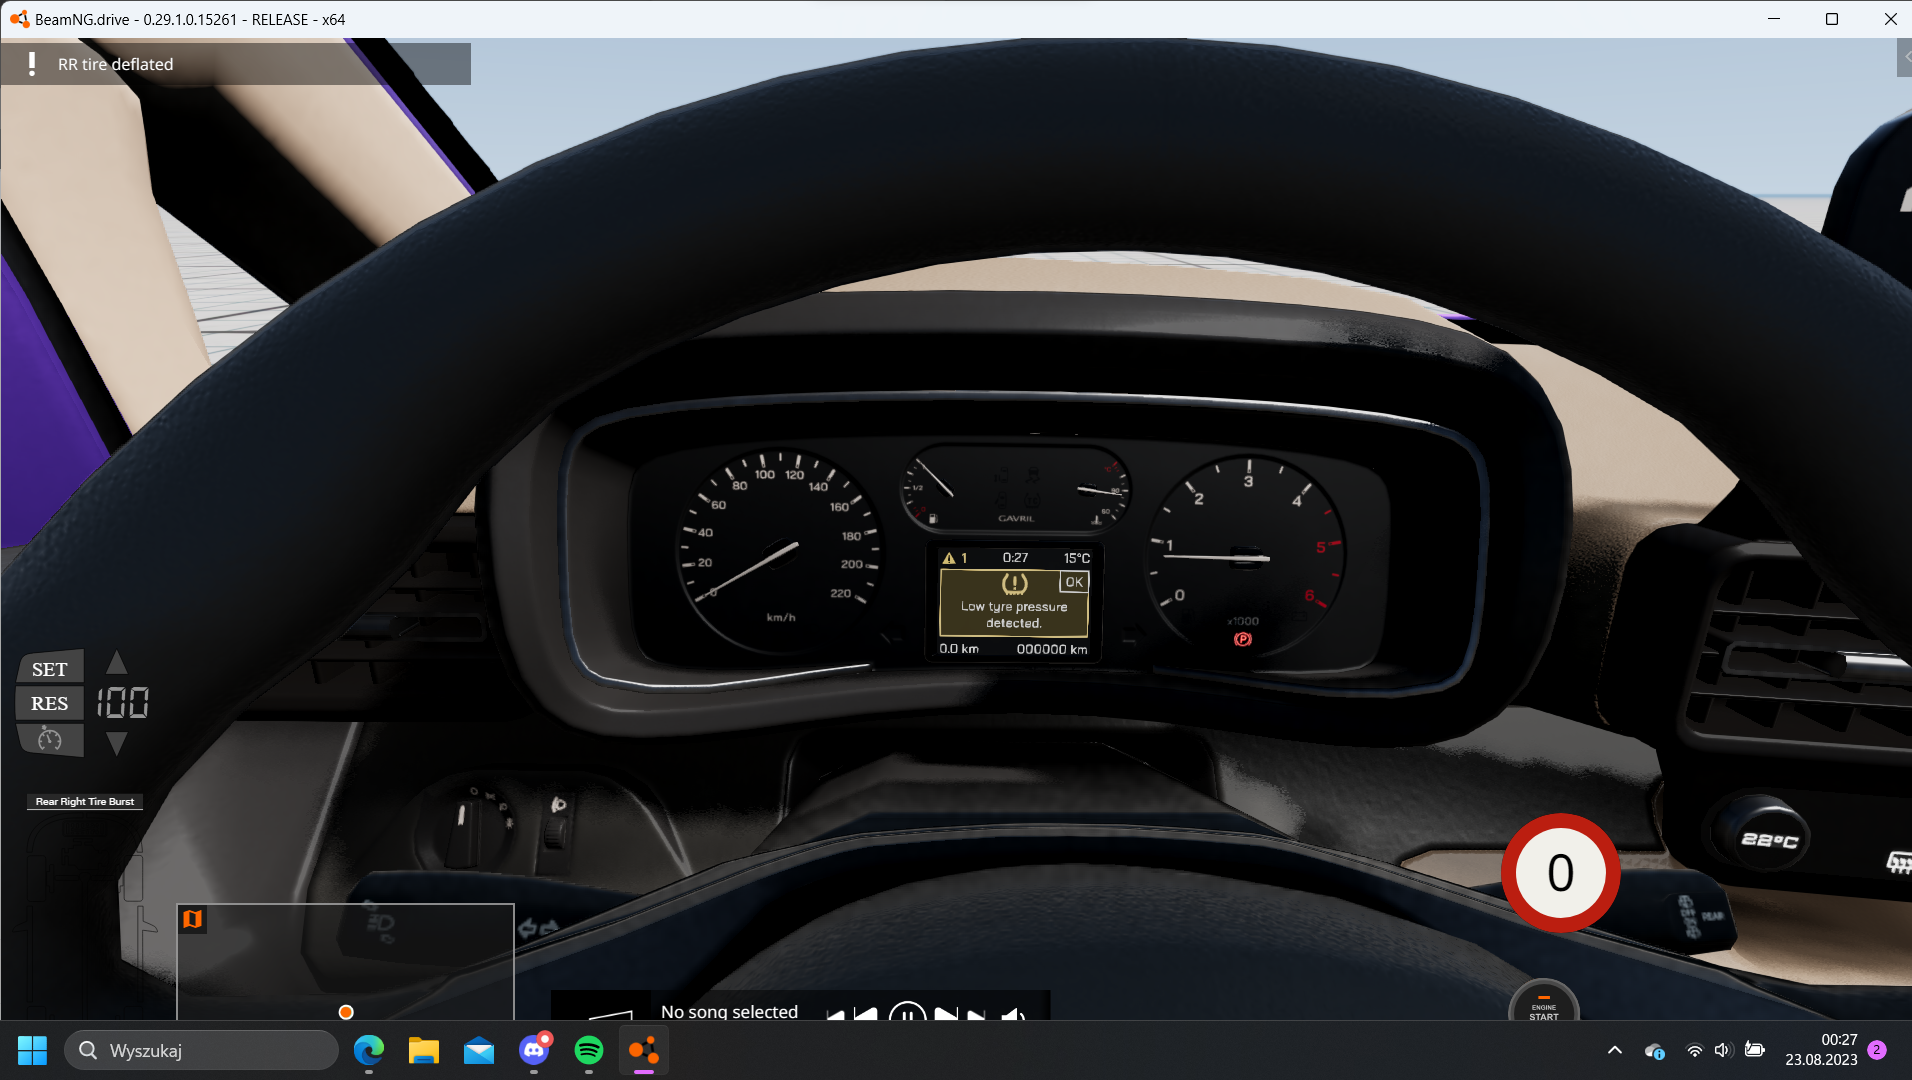
Task: Click the exclamation icon in notification banner
Action: [x=32, y=64]
